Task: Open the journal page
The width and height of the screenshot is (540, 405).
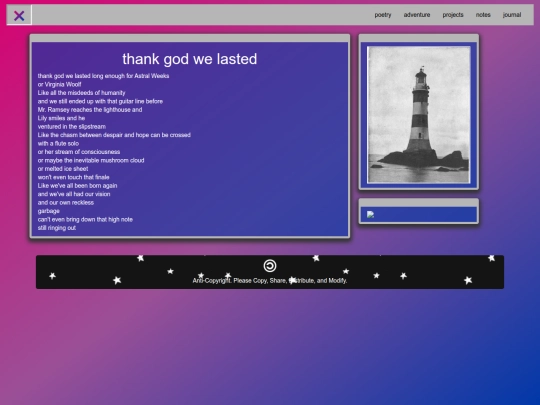Action: click(512, 15)
